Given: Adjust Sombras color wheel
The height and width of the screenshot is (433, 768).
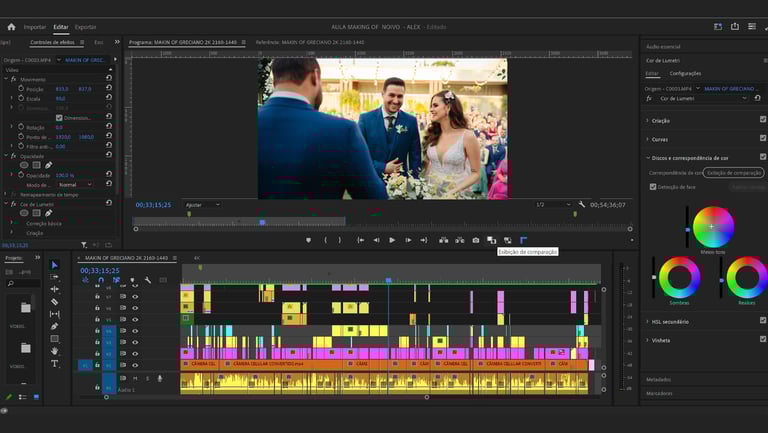Looking at the screenshot, I should (x=679, y=278).
